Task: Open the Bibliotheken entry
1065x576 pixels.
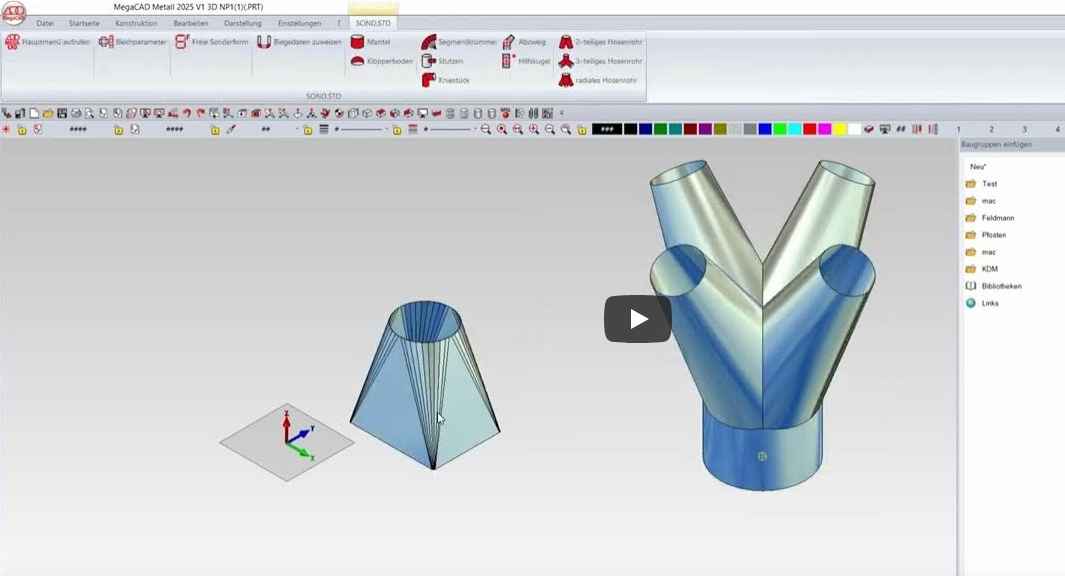Action: click(x=1000, y=286)
